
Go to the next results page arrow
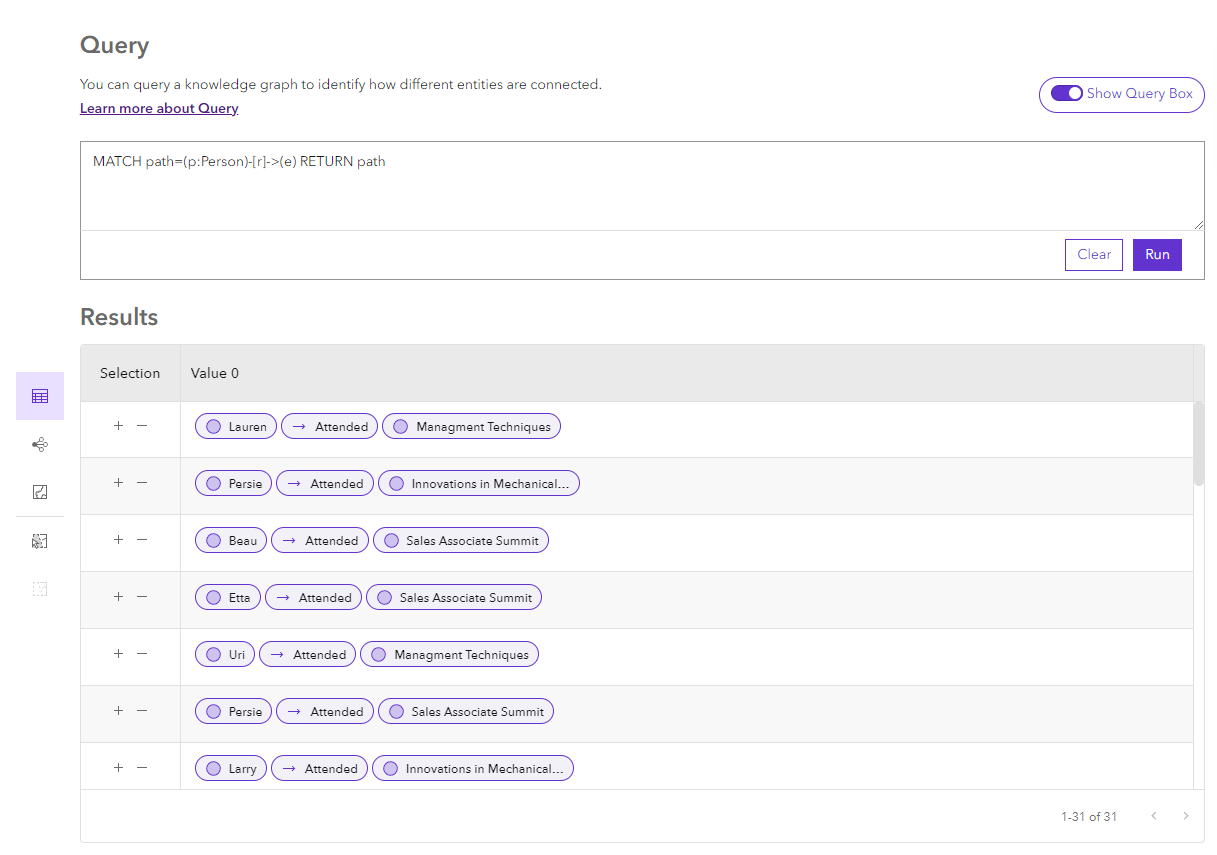coord(1186,816)
